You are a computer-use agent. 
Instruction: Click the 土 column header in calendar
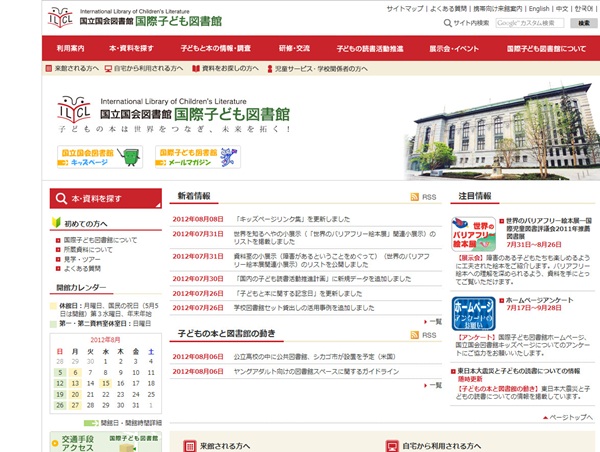point(151,351)
